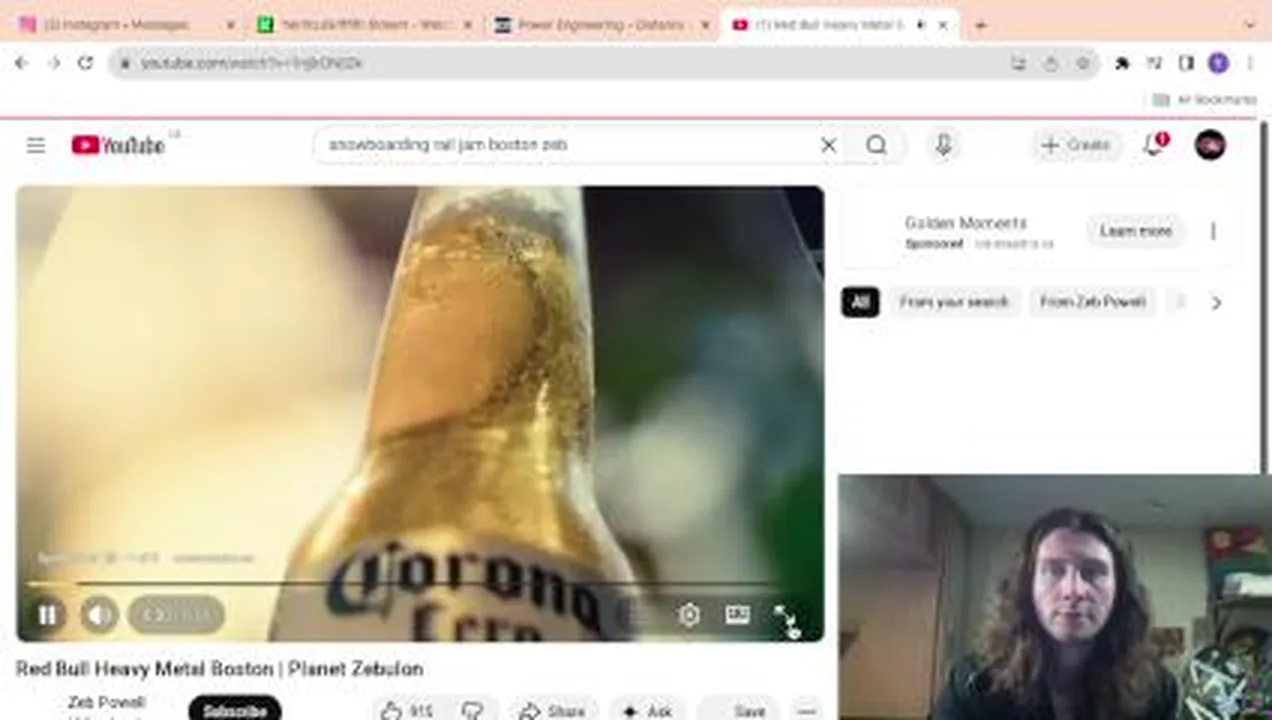Switch to the Power Engineering tab

600,25
